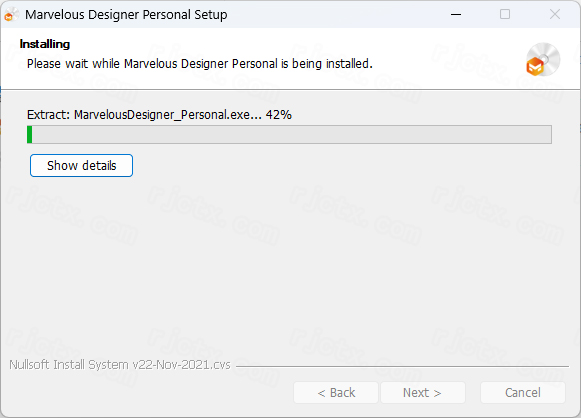Click the installer disc logo icon
The height and width of the screenshot is (418, 581).
543,59
